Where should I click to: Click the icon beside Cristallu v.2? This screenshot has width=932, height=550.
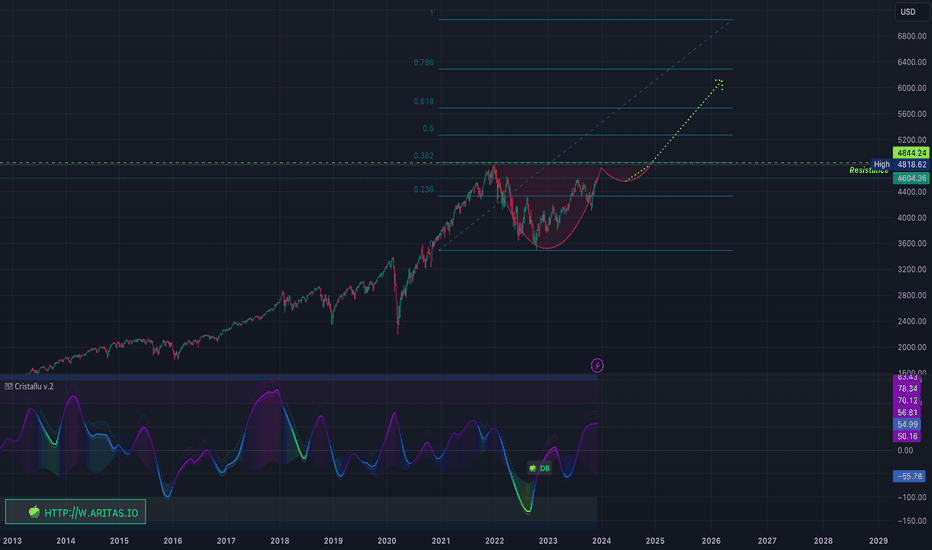pyautogui.click(x=8, y=386)
